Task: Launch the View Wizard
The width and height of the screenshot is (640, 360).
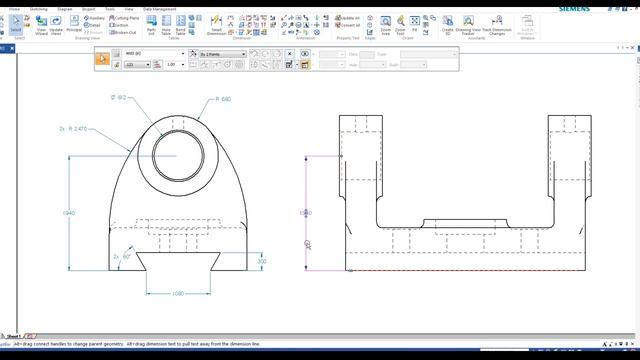Action: tap(41, 25)
